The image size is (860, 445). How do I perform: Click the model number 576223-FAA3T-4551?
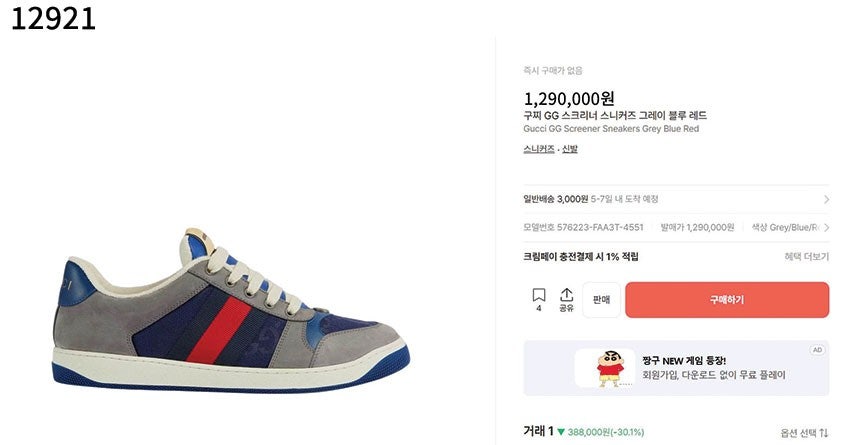583,228
